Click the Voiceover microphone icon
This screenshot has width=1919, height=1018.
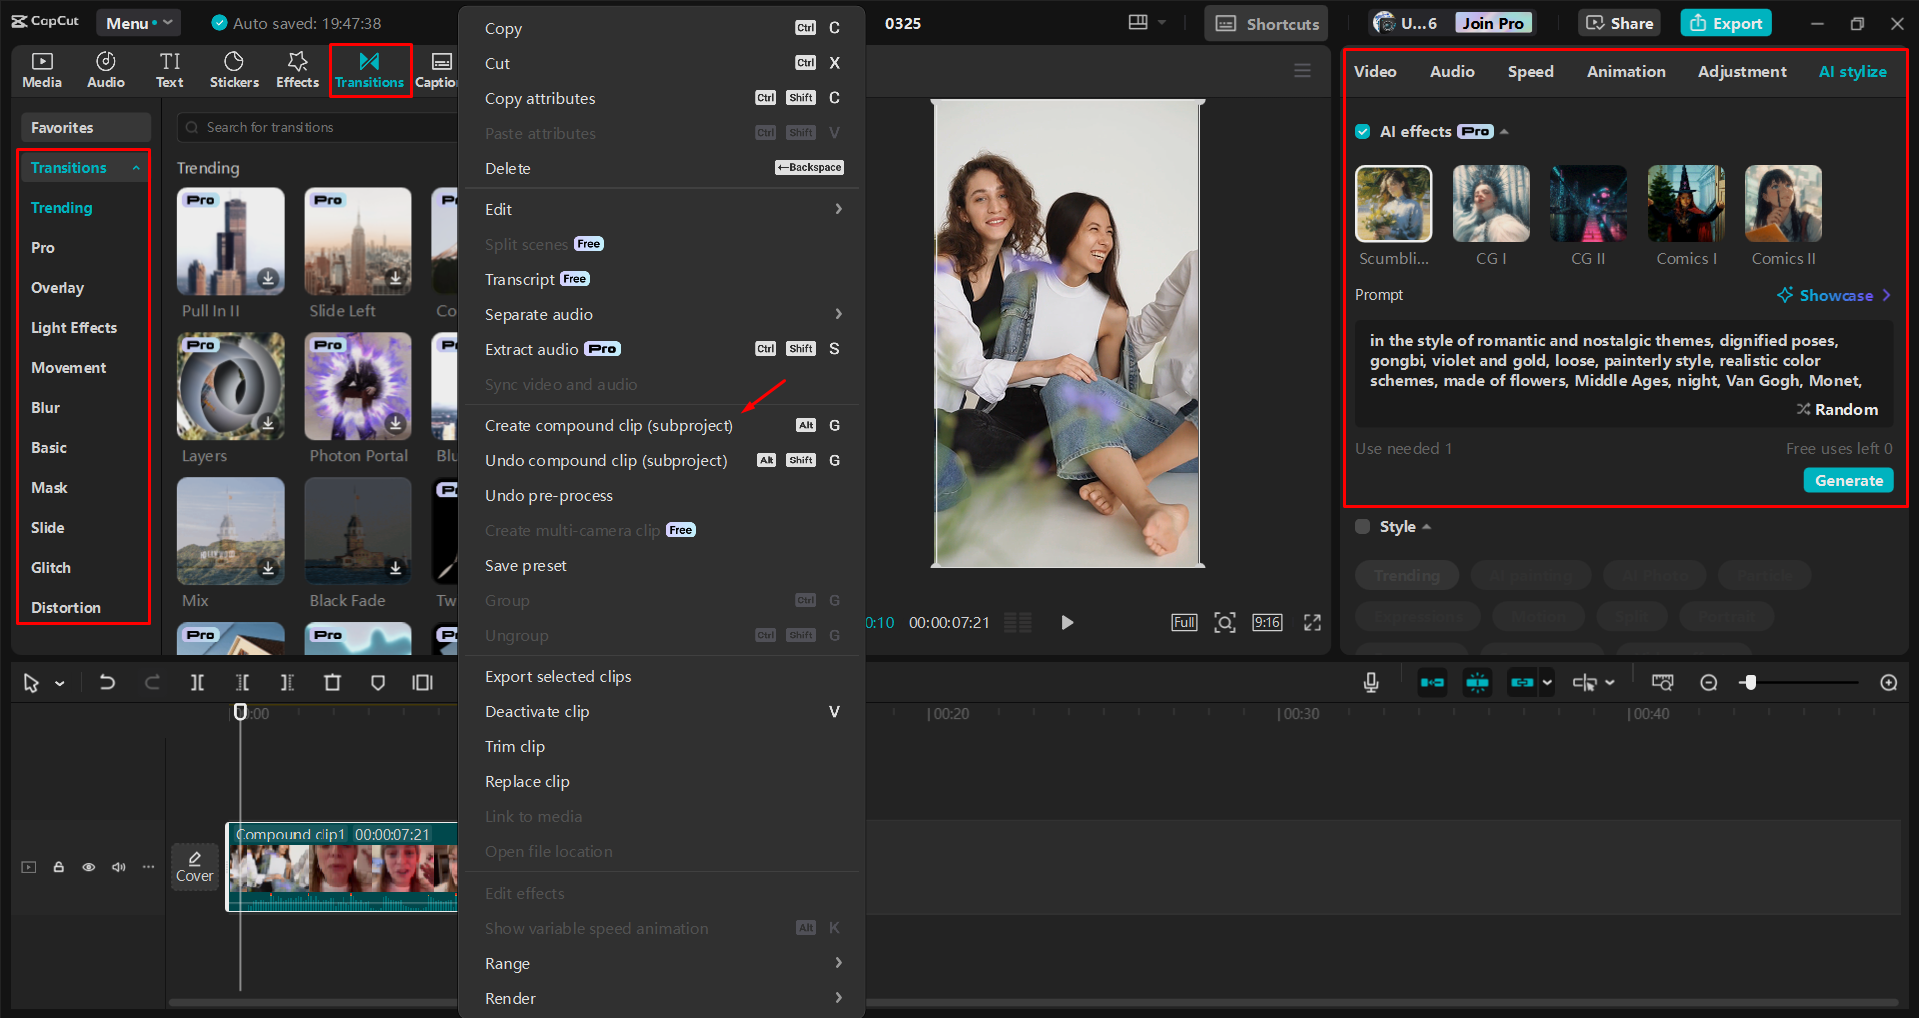point(1370,682)
